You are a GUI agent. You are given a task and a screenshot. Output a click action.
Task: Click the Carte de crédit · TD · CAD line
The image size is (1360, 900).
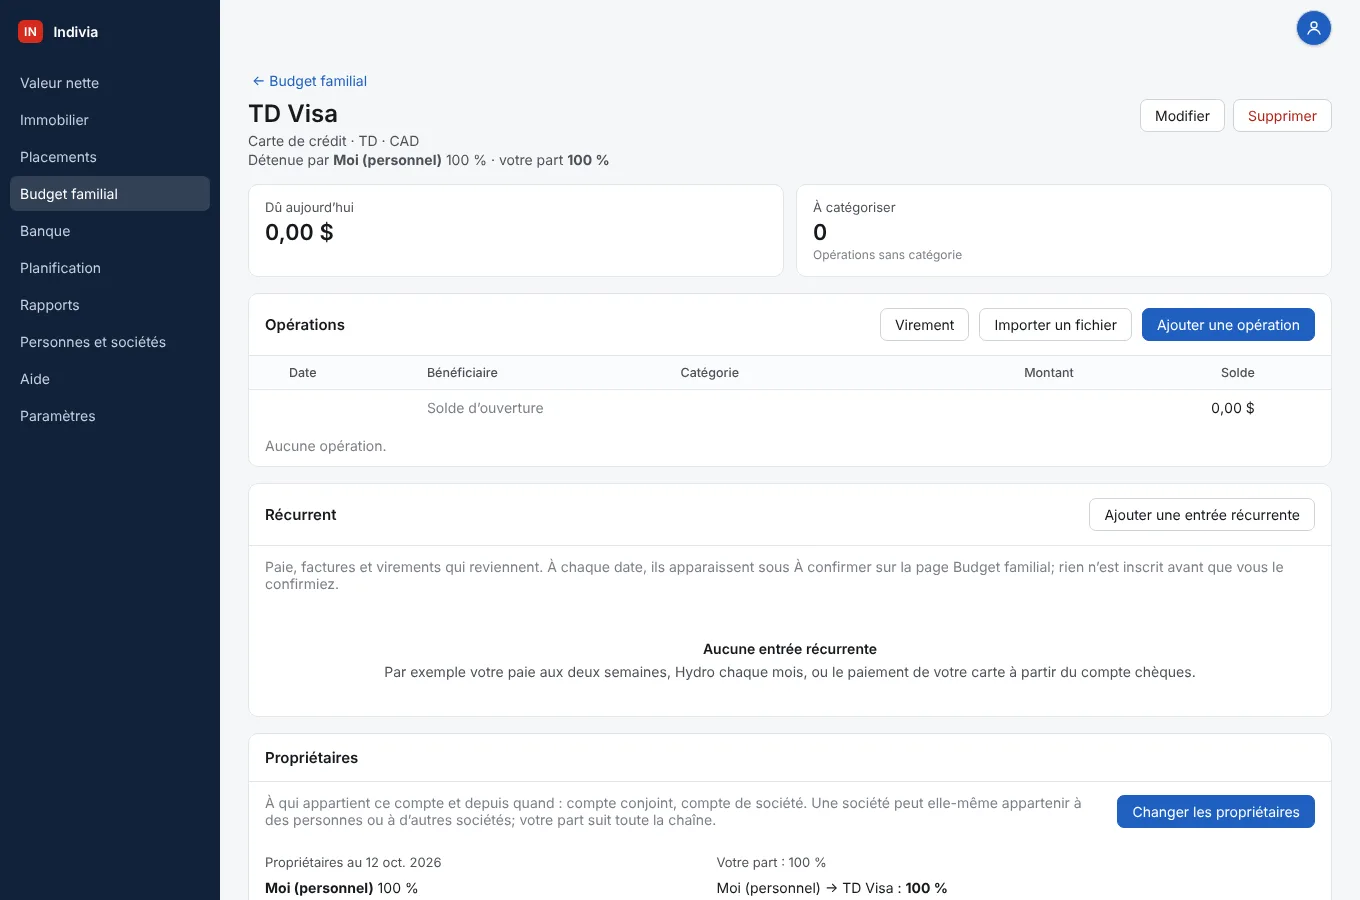point(334,141)
